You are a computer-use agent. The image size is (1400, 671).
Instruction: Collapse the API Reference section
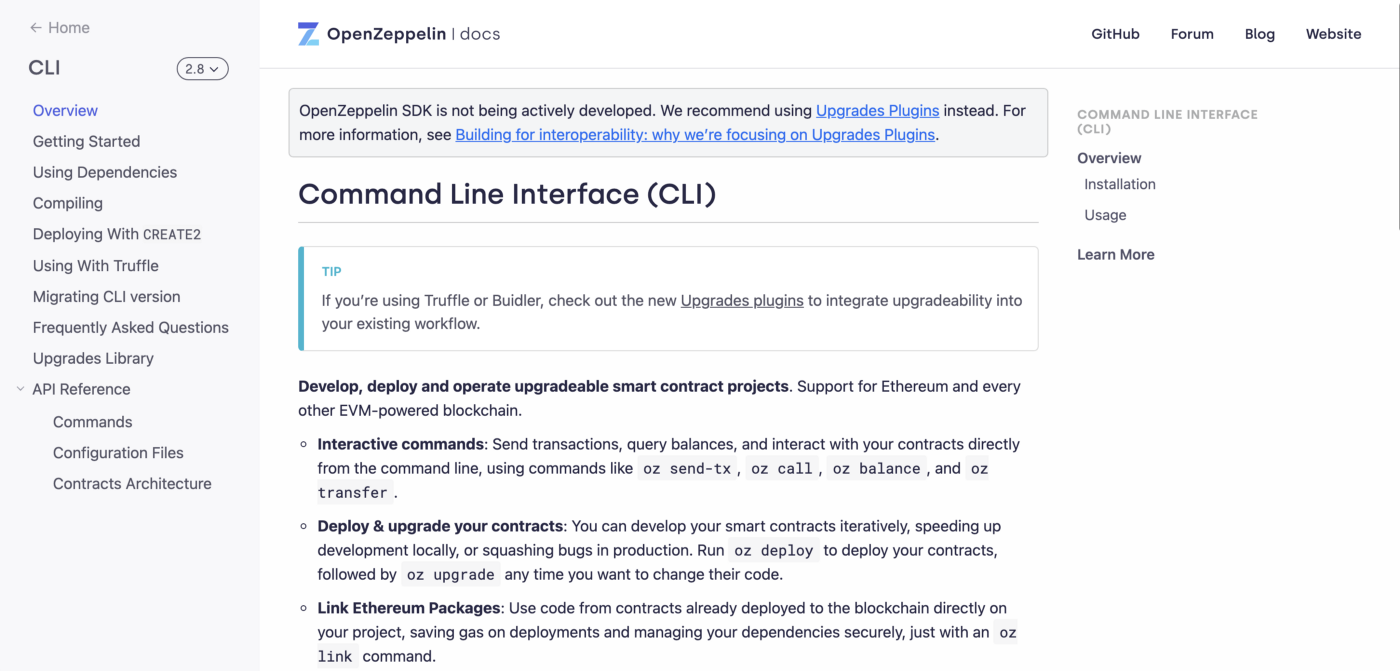[x=20, y=389]
